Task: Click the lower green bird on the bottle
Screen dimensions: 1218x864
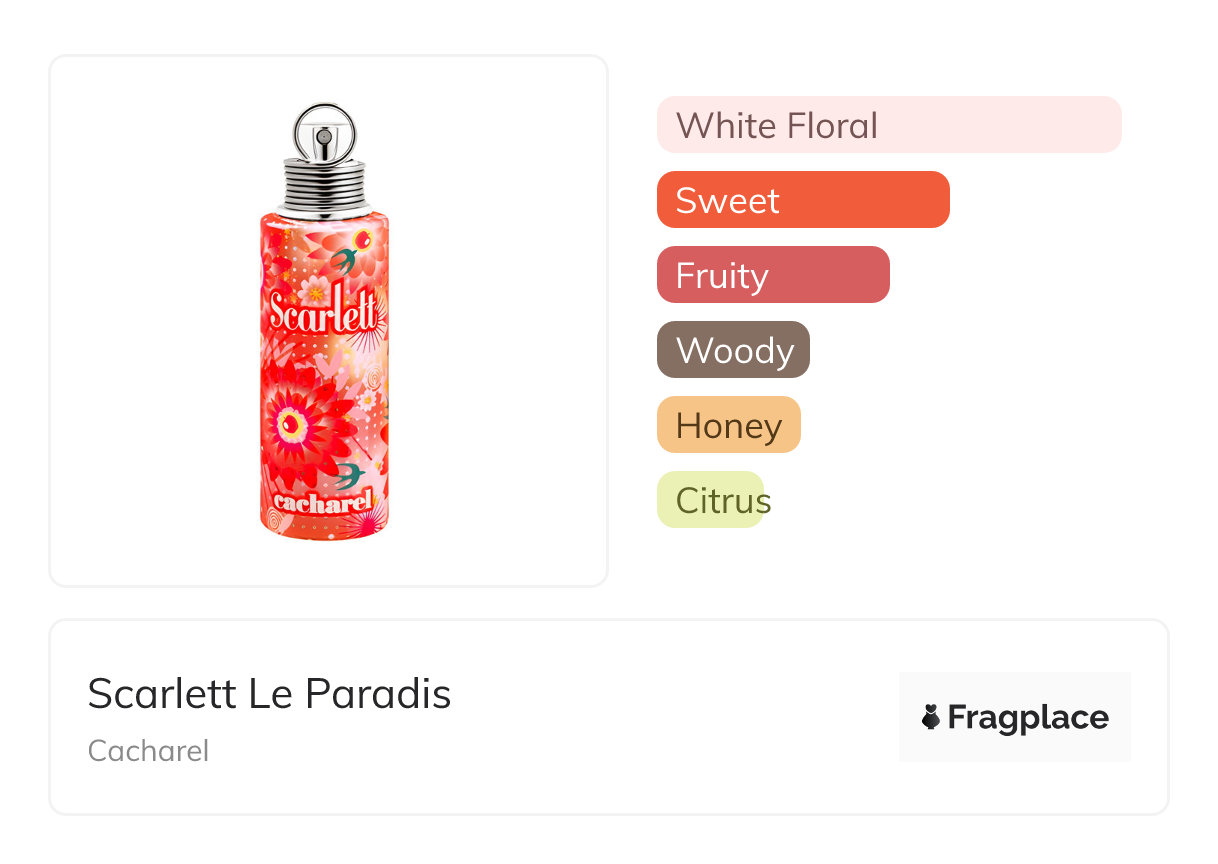Action: tap(350, 473)
